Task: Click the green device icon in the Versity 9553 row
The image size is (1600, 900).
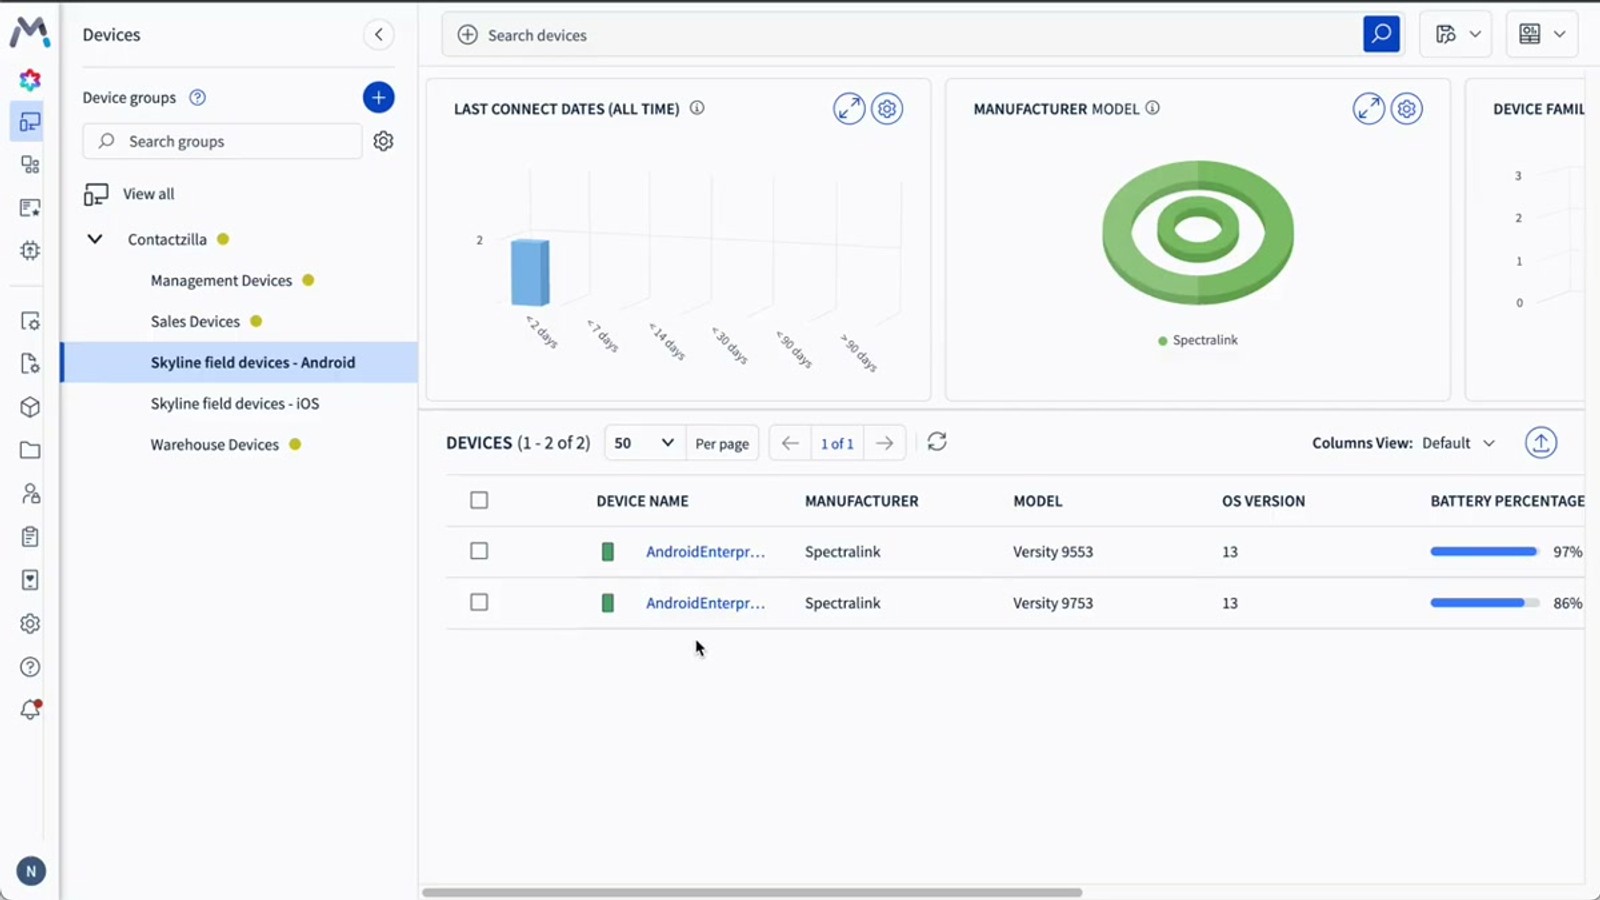Action: pos(607,552)
